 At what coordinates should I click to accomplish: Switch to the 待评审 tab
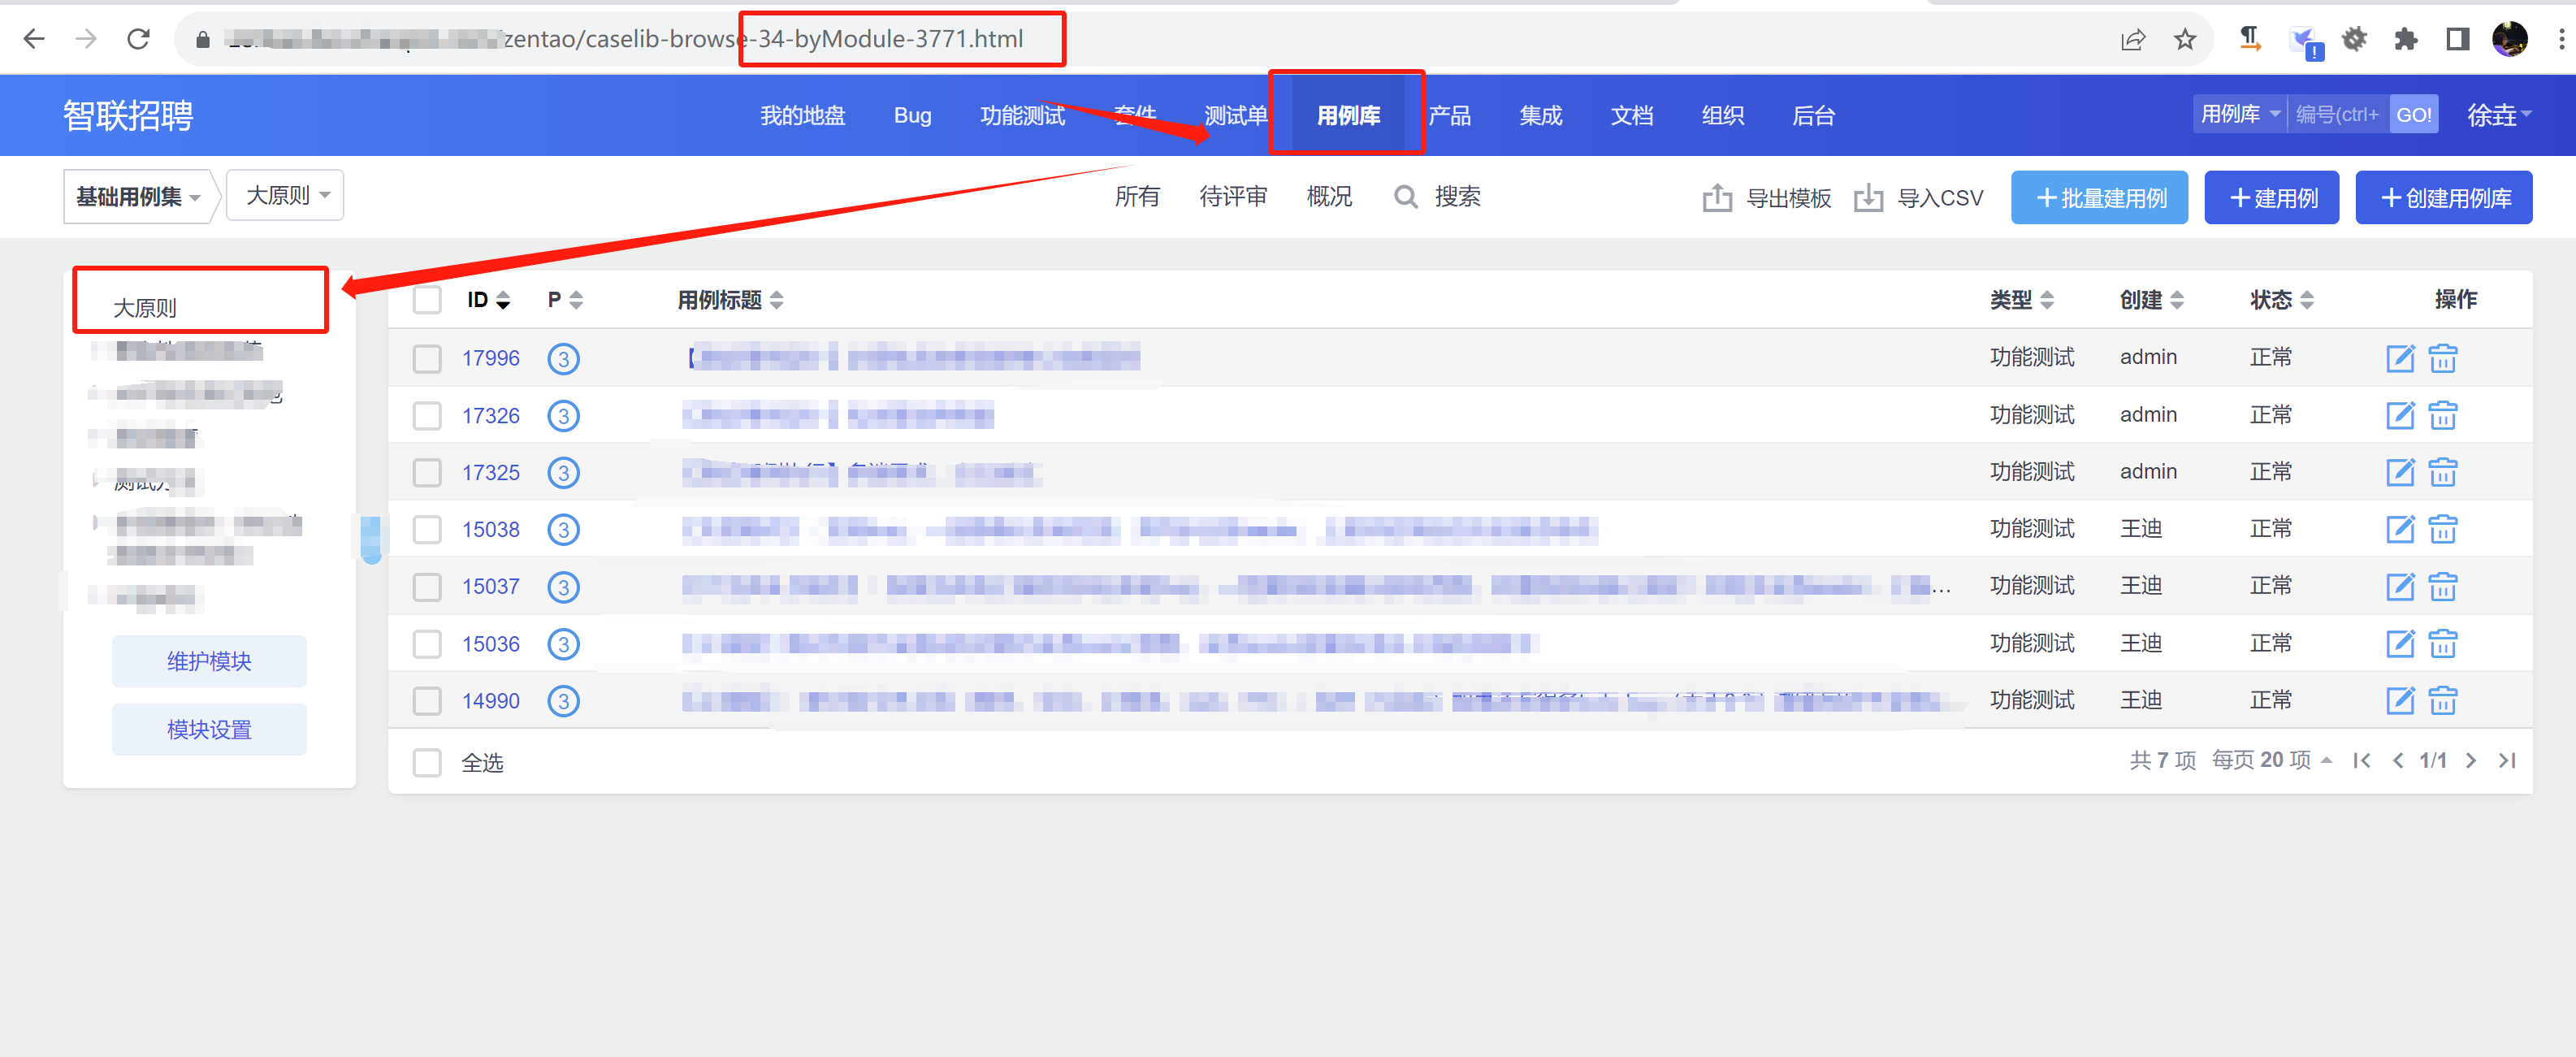tap(1232, 197)
